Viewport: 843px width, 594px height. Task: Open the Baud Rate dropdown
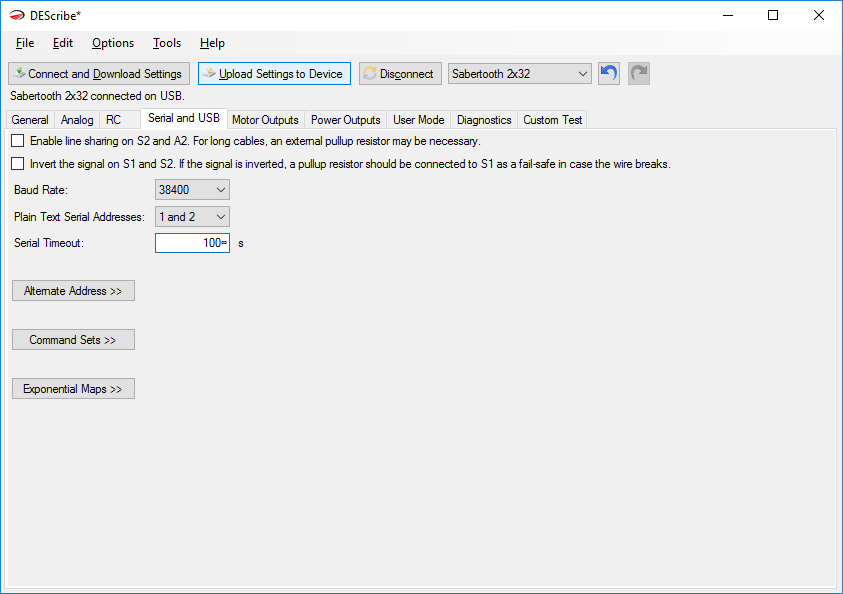192,190
